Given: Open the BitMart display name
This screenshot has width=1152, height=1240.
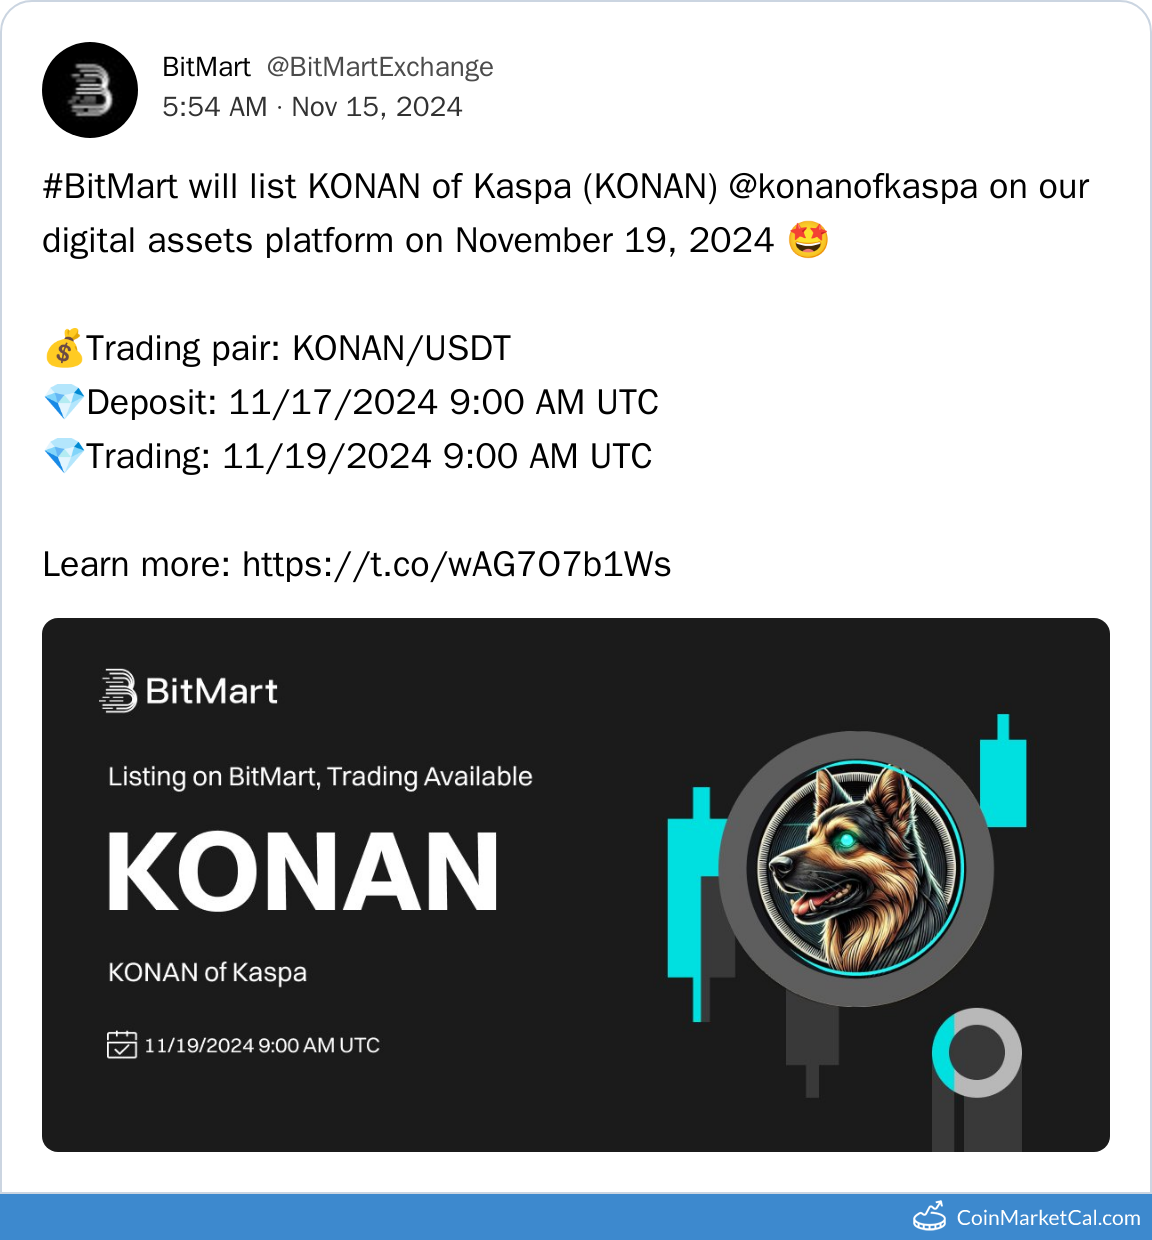Looking at the screenshot, I should tap(206, 67).
